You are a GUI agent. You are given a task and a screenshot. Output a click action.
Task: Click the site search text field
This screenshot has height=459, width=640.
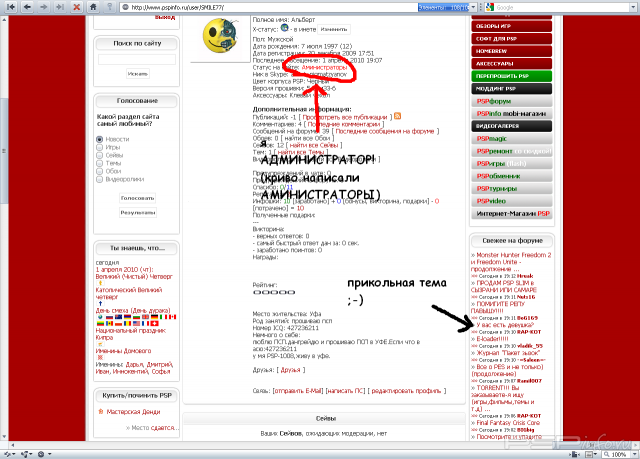click(x=137, y=60)
